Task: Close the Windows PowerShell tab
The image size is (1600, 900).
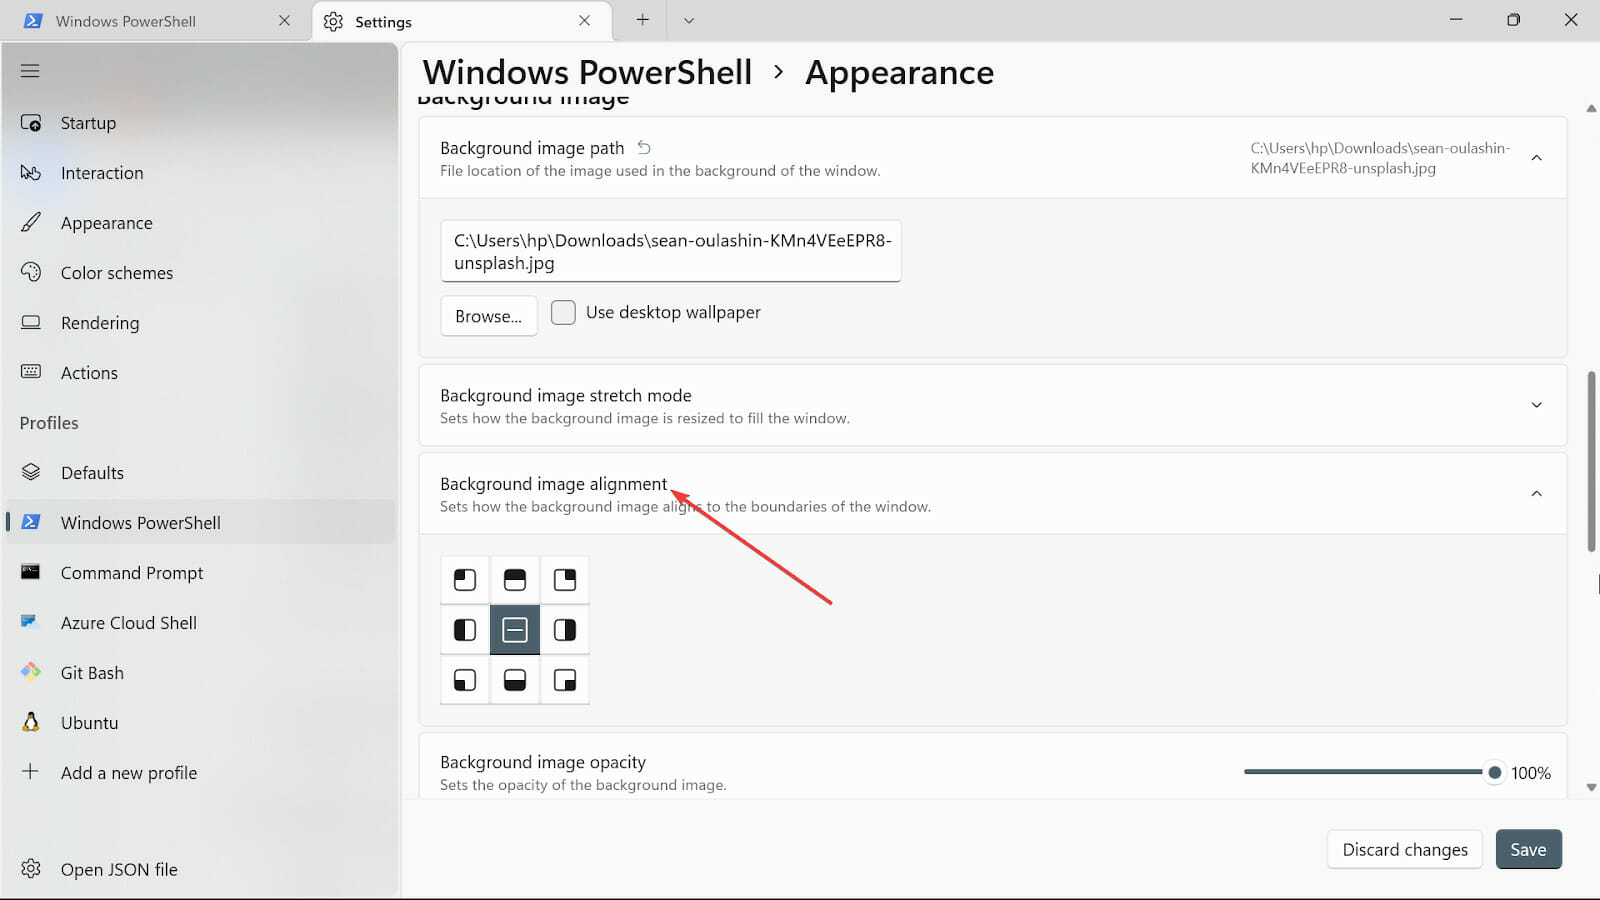Action: click(x=285, y=21)
